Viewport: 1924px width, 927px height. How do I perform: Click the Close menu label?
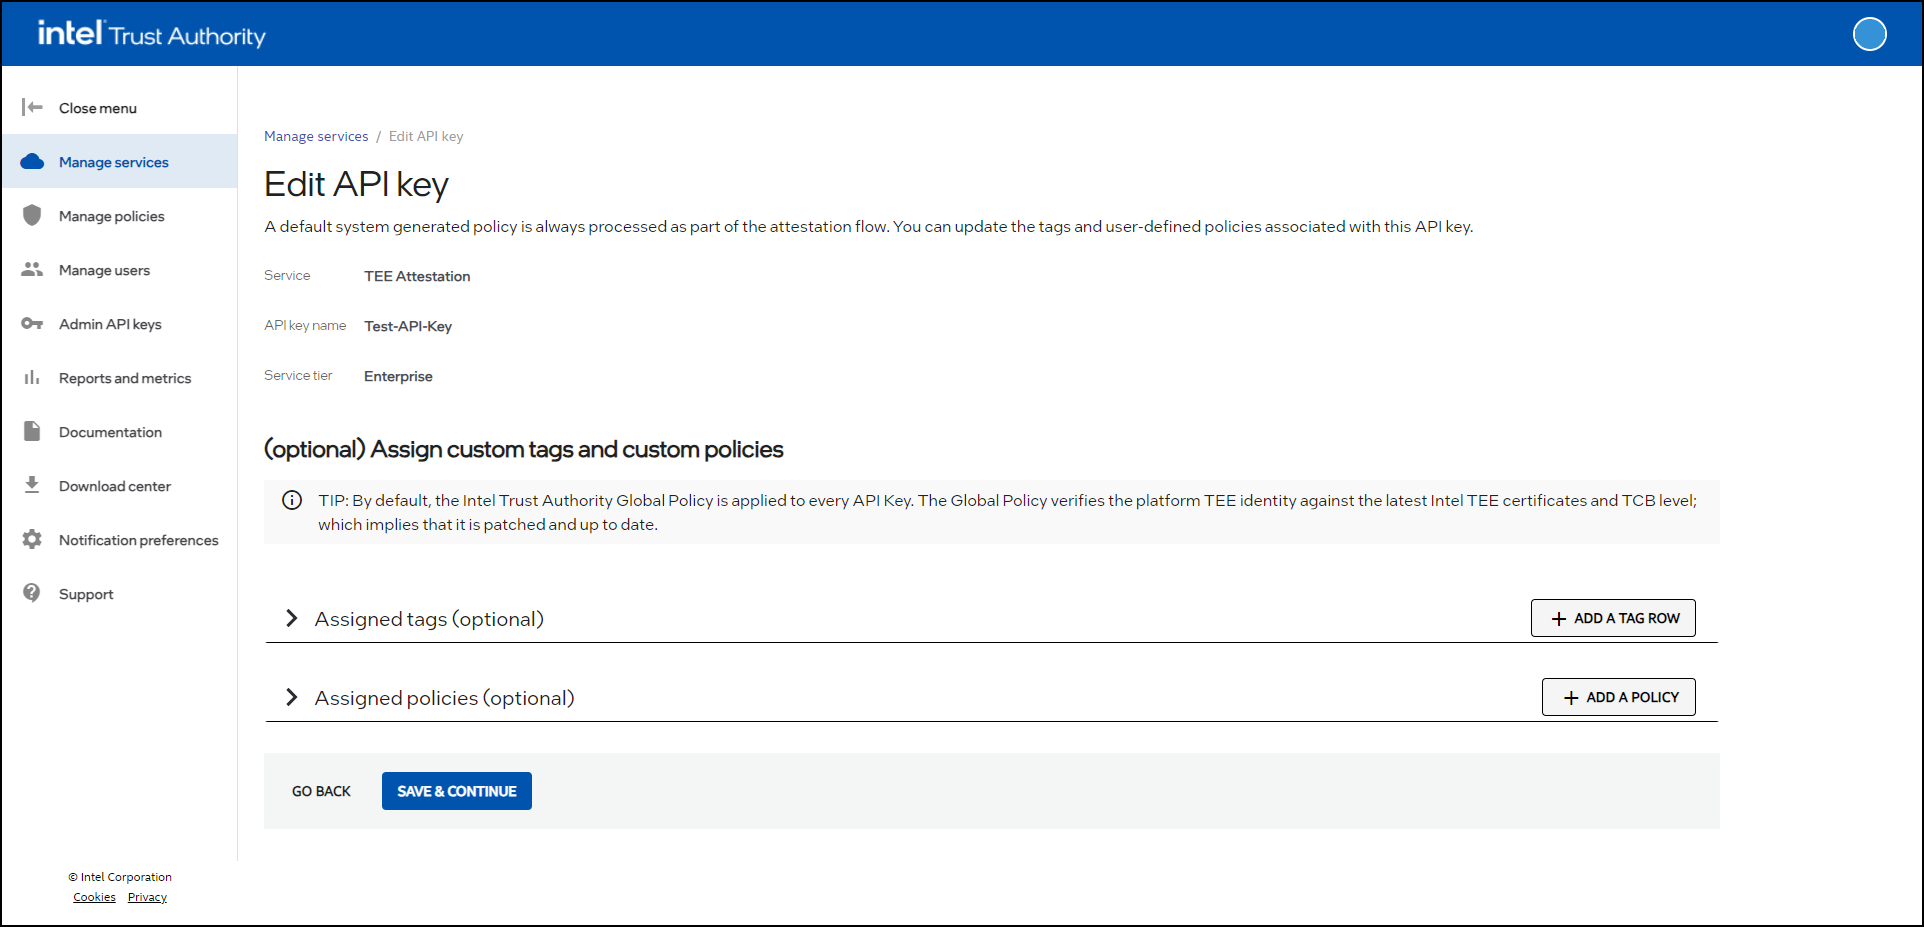(x=98, y=108)
